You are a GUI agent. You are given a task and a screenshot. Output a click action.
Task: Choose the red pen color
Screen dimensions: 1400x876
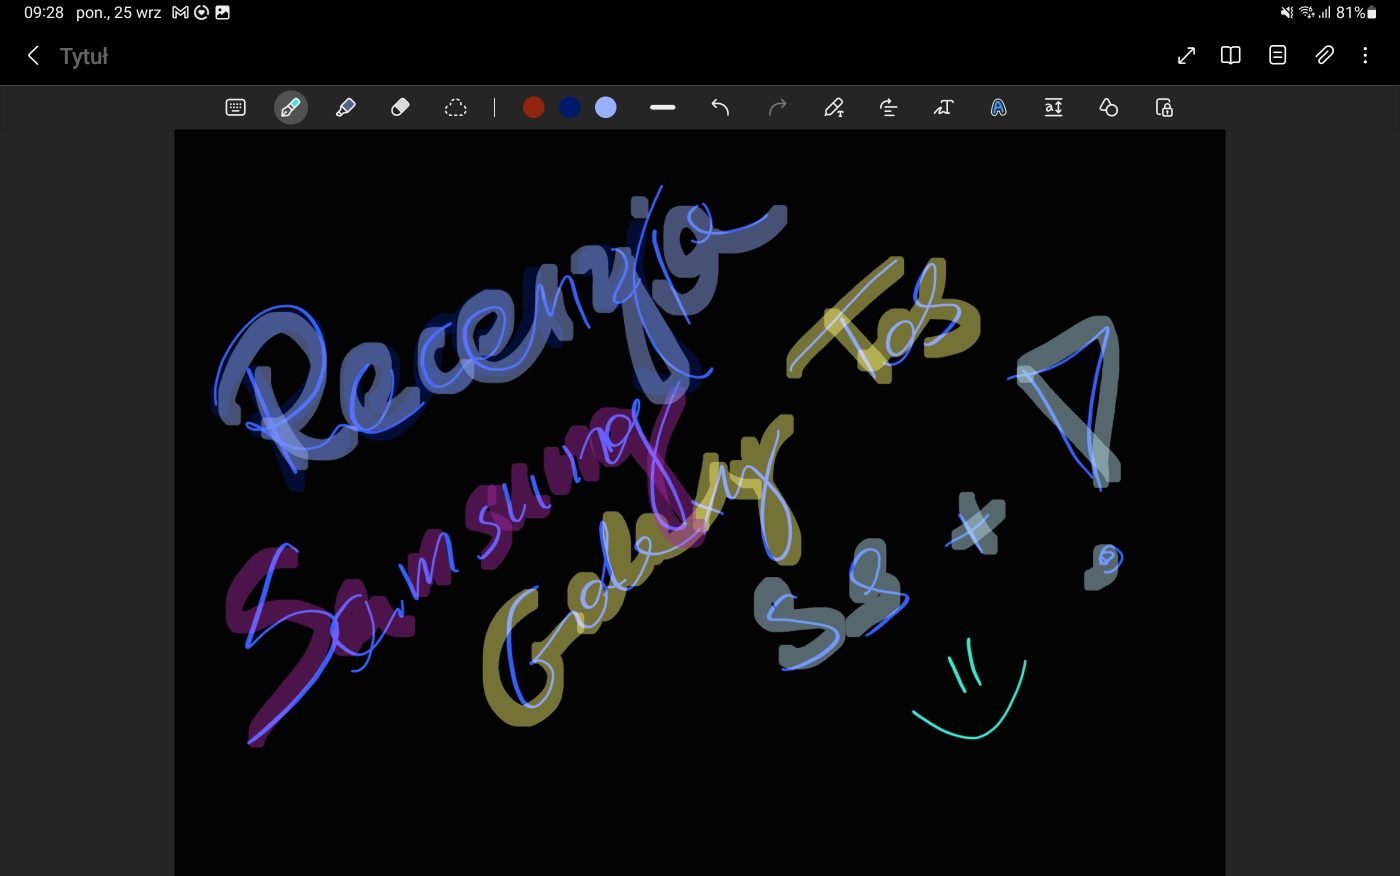click(534, 107)
